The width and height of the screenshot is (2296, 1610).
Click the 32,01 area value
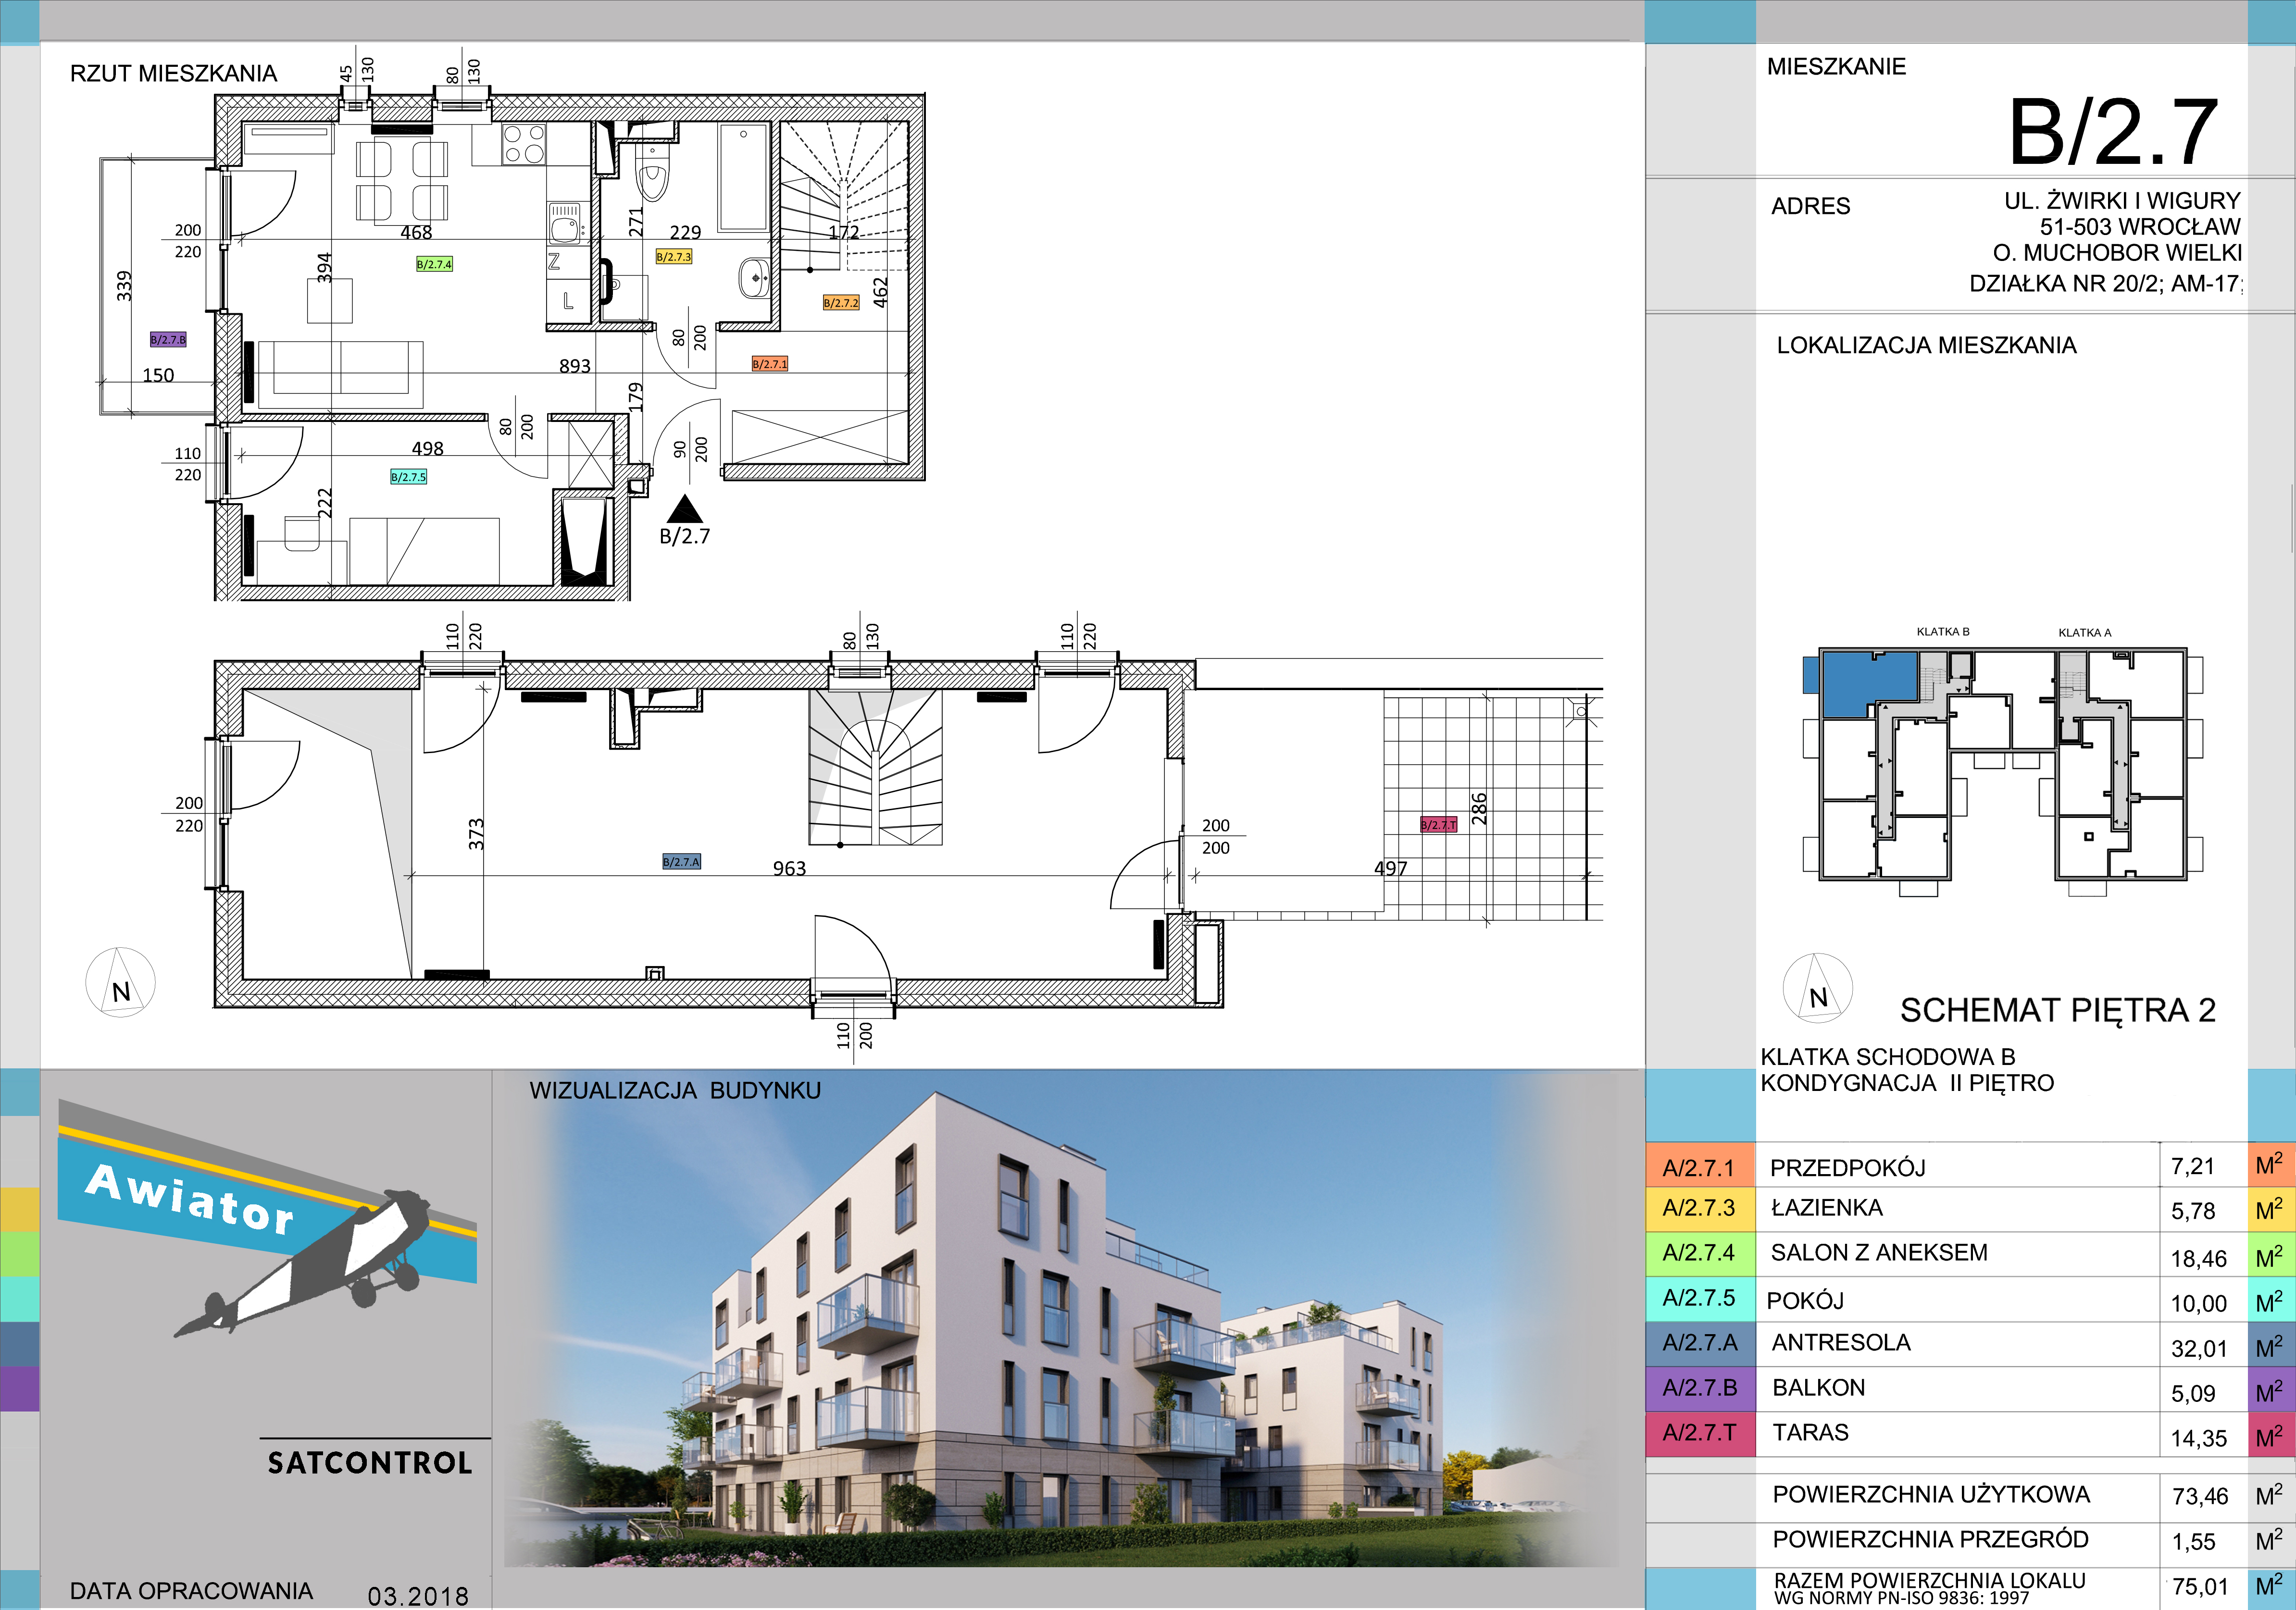[x=2199, y=1350]
